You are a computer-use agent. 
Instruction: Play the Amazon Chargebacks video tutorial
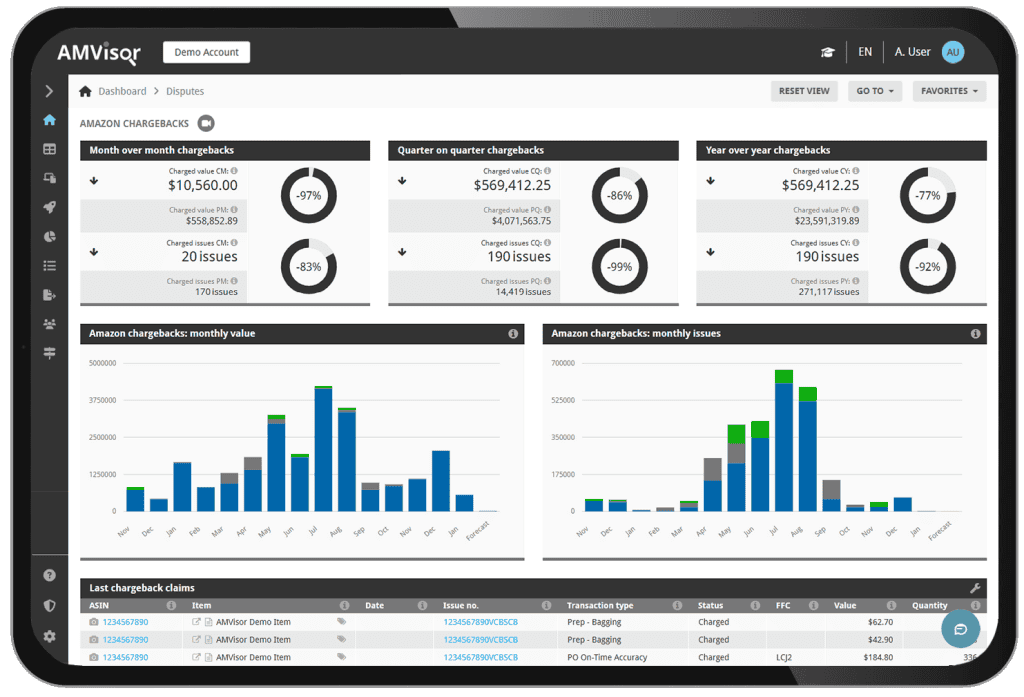(x=206, y=123)
